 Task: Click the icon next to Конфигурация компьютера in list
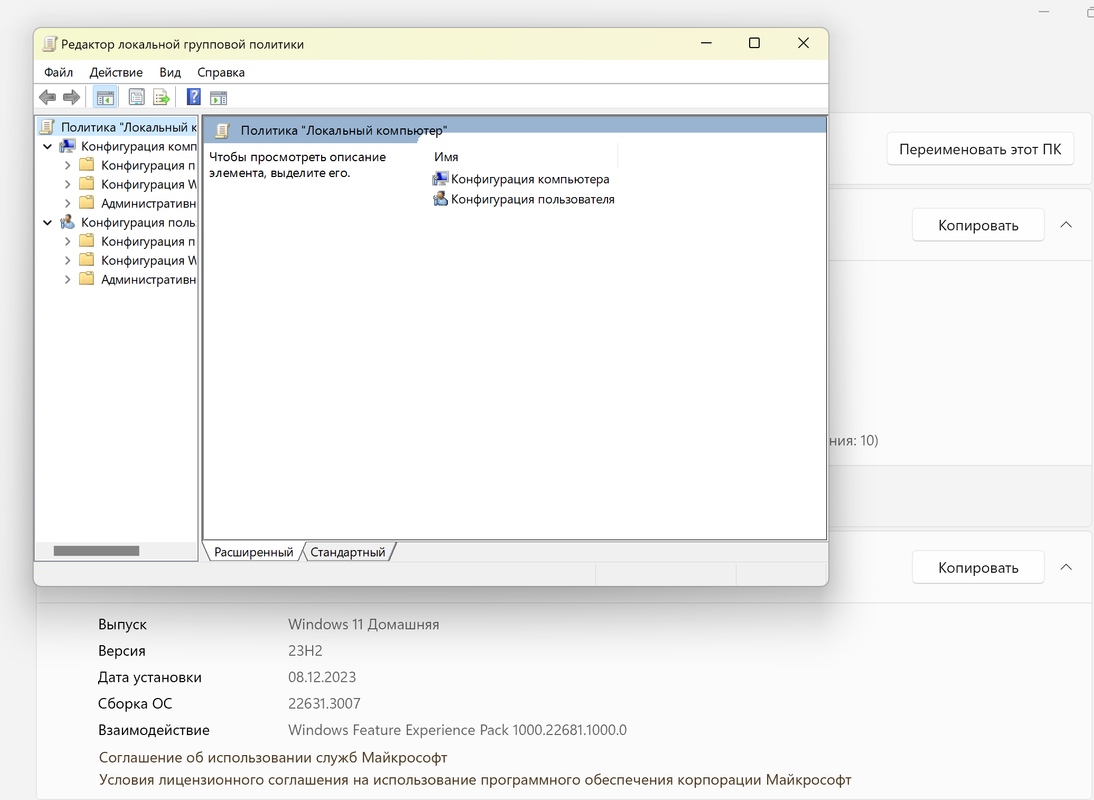pyautogui.click(x=440, y=179)
